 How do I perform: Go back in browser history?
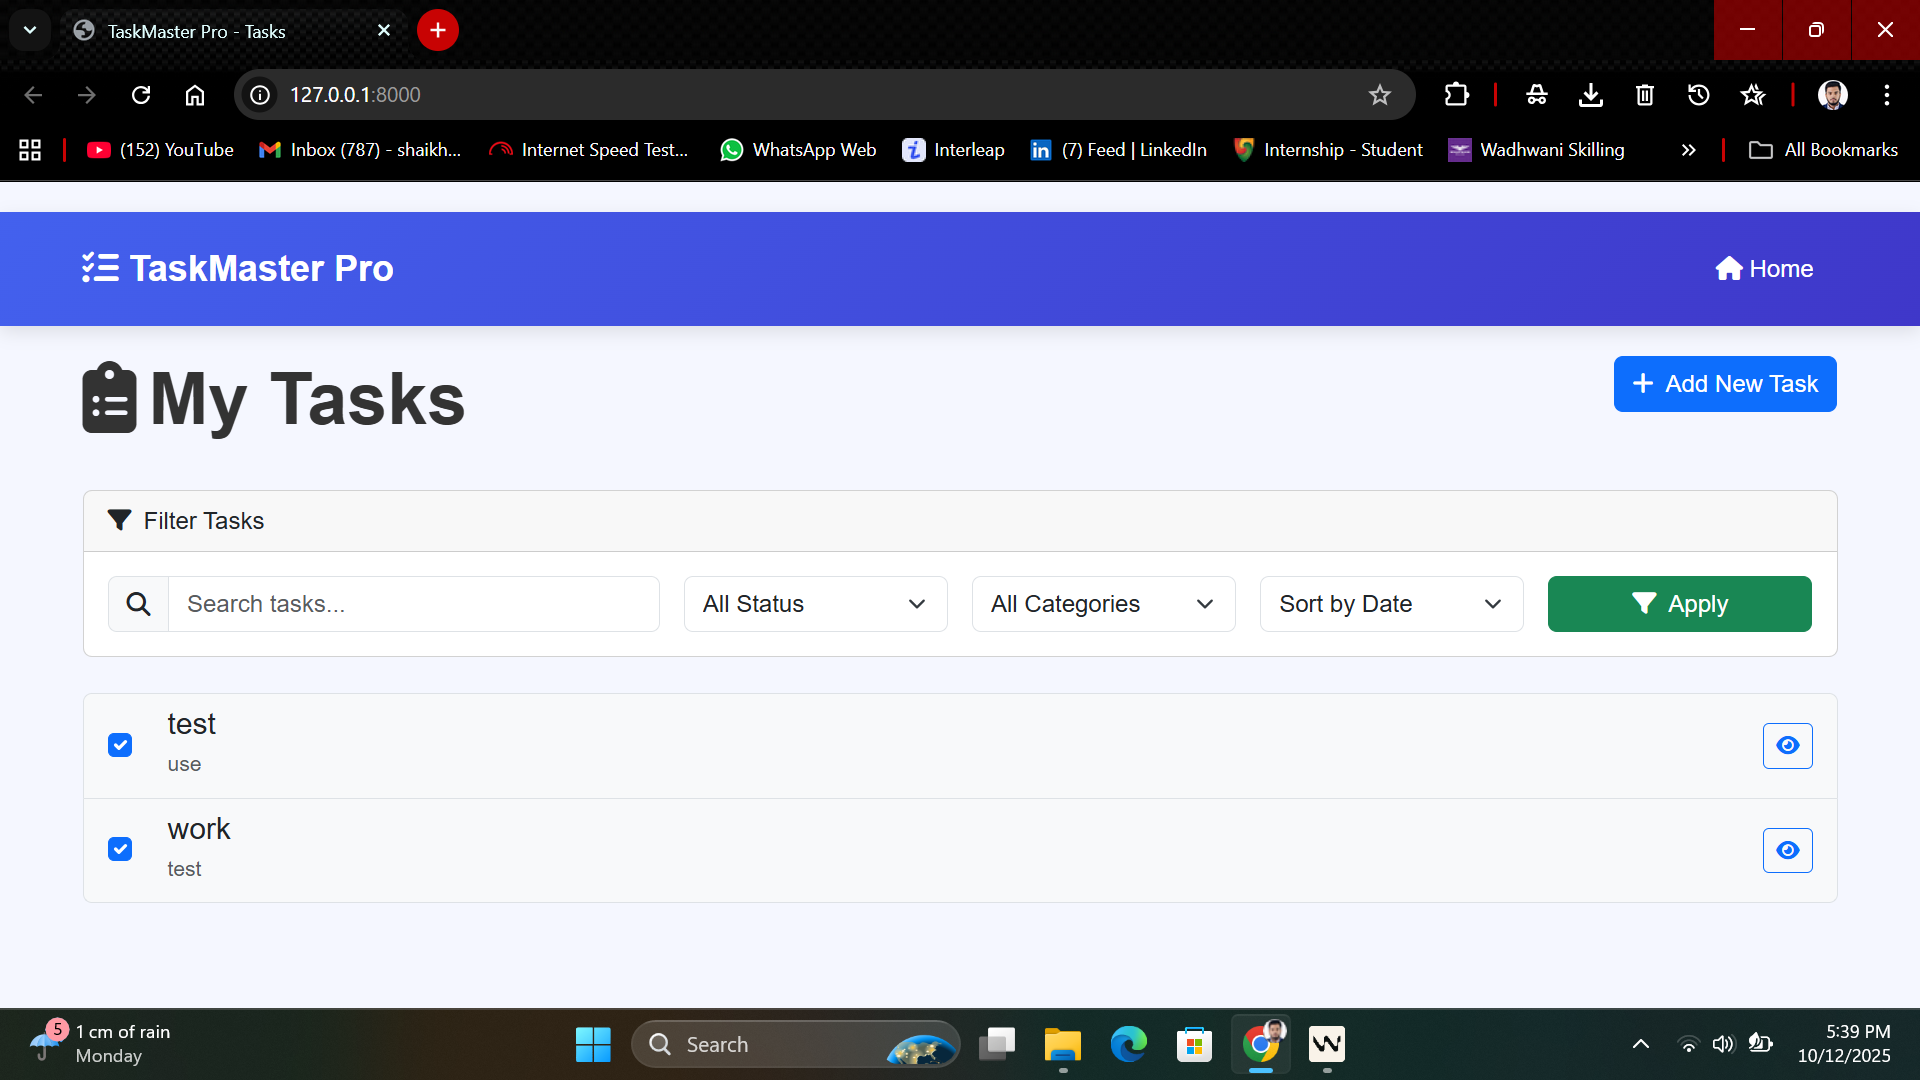(x=33, y=95)
